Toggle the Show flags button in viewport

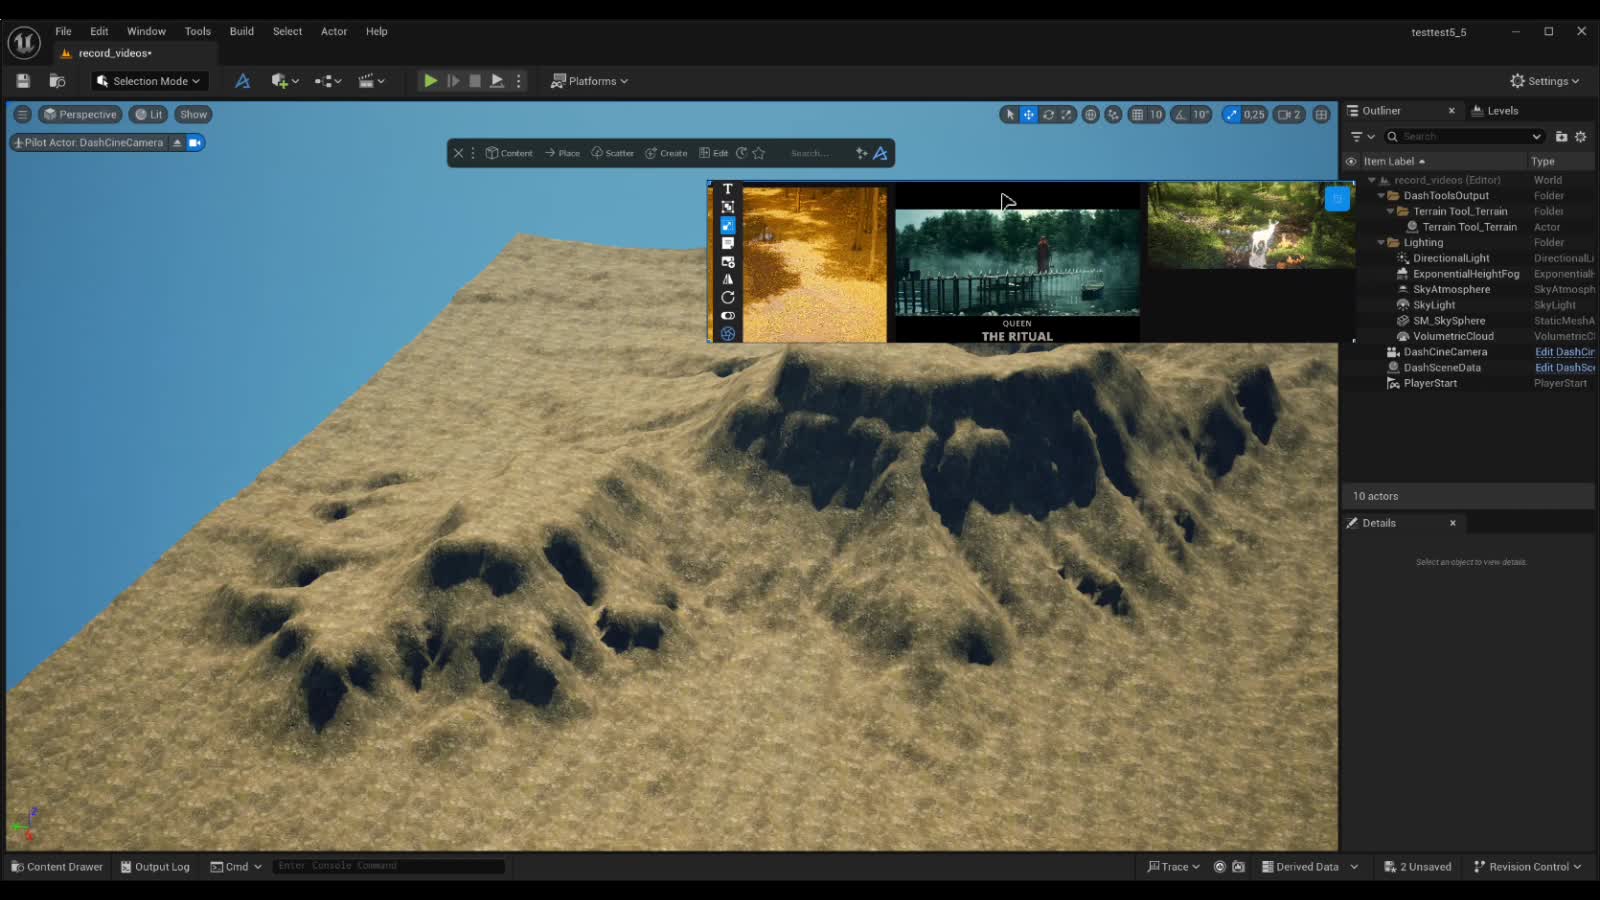(192, 114)
